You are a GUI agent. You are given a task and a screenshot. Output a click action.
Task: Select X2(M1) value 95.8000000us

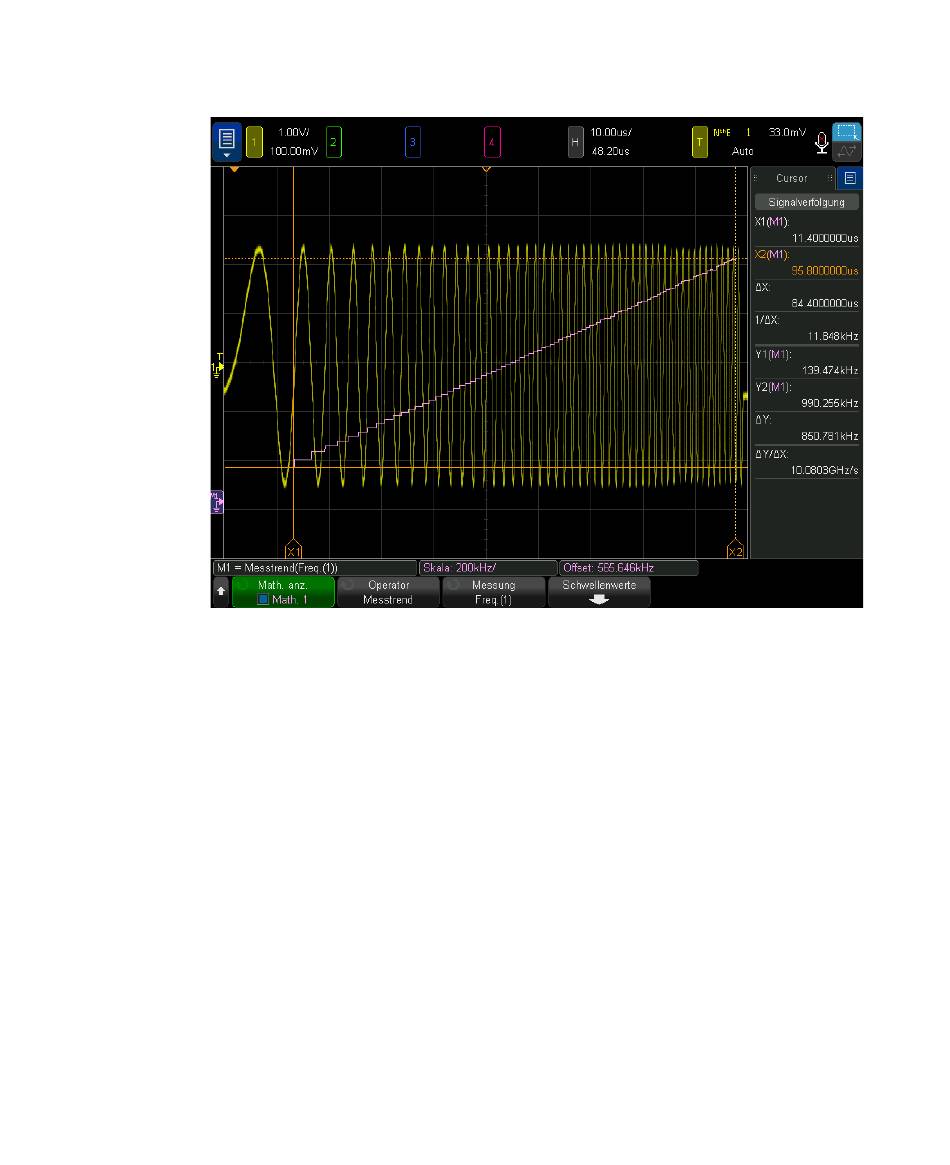(825, 270)
